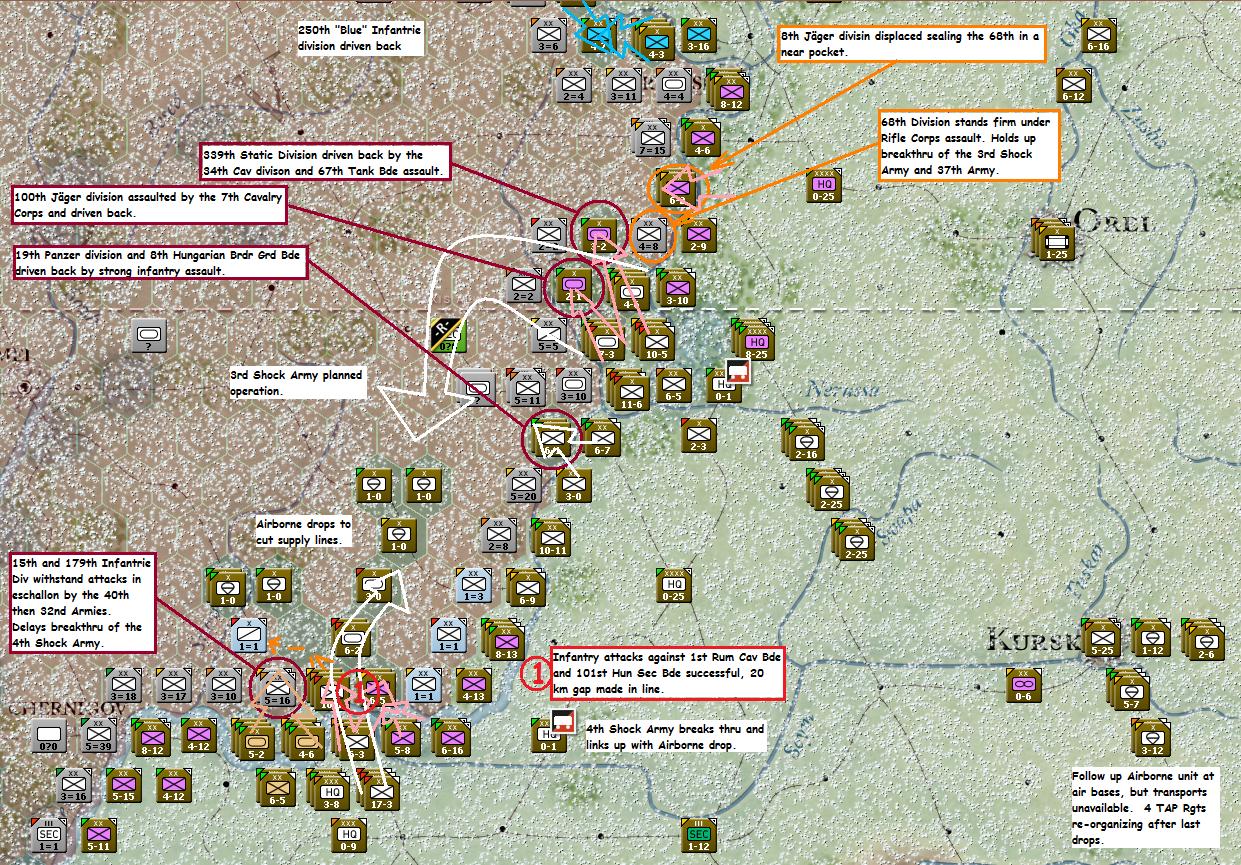The image size is (1241, 865).
Task: Select the gray 4=4 armored division counter
Action: [672, 85]
